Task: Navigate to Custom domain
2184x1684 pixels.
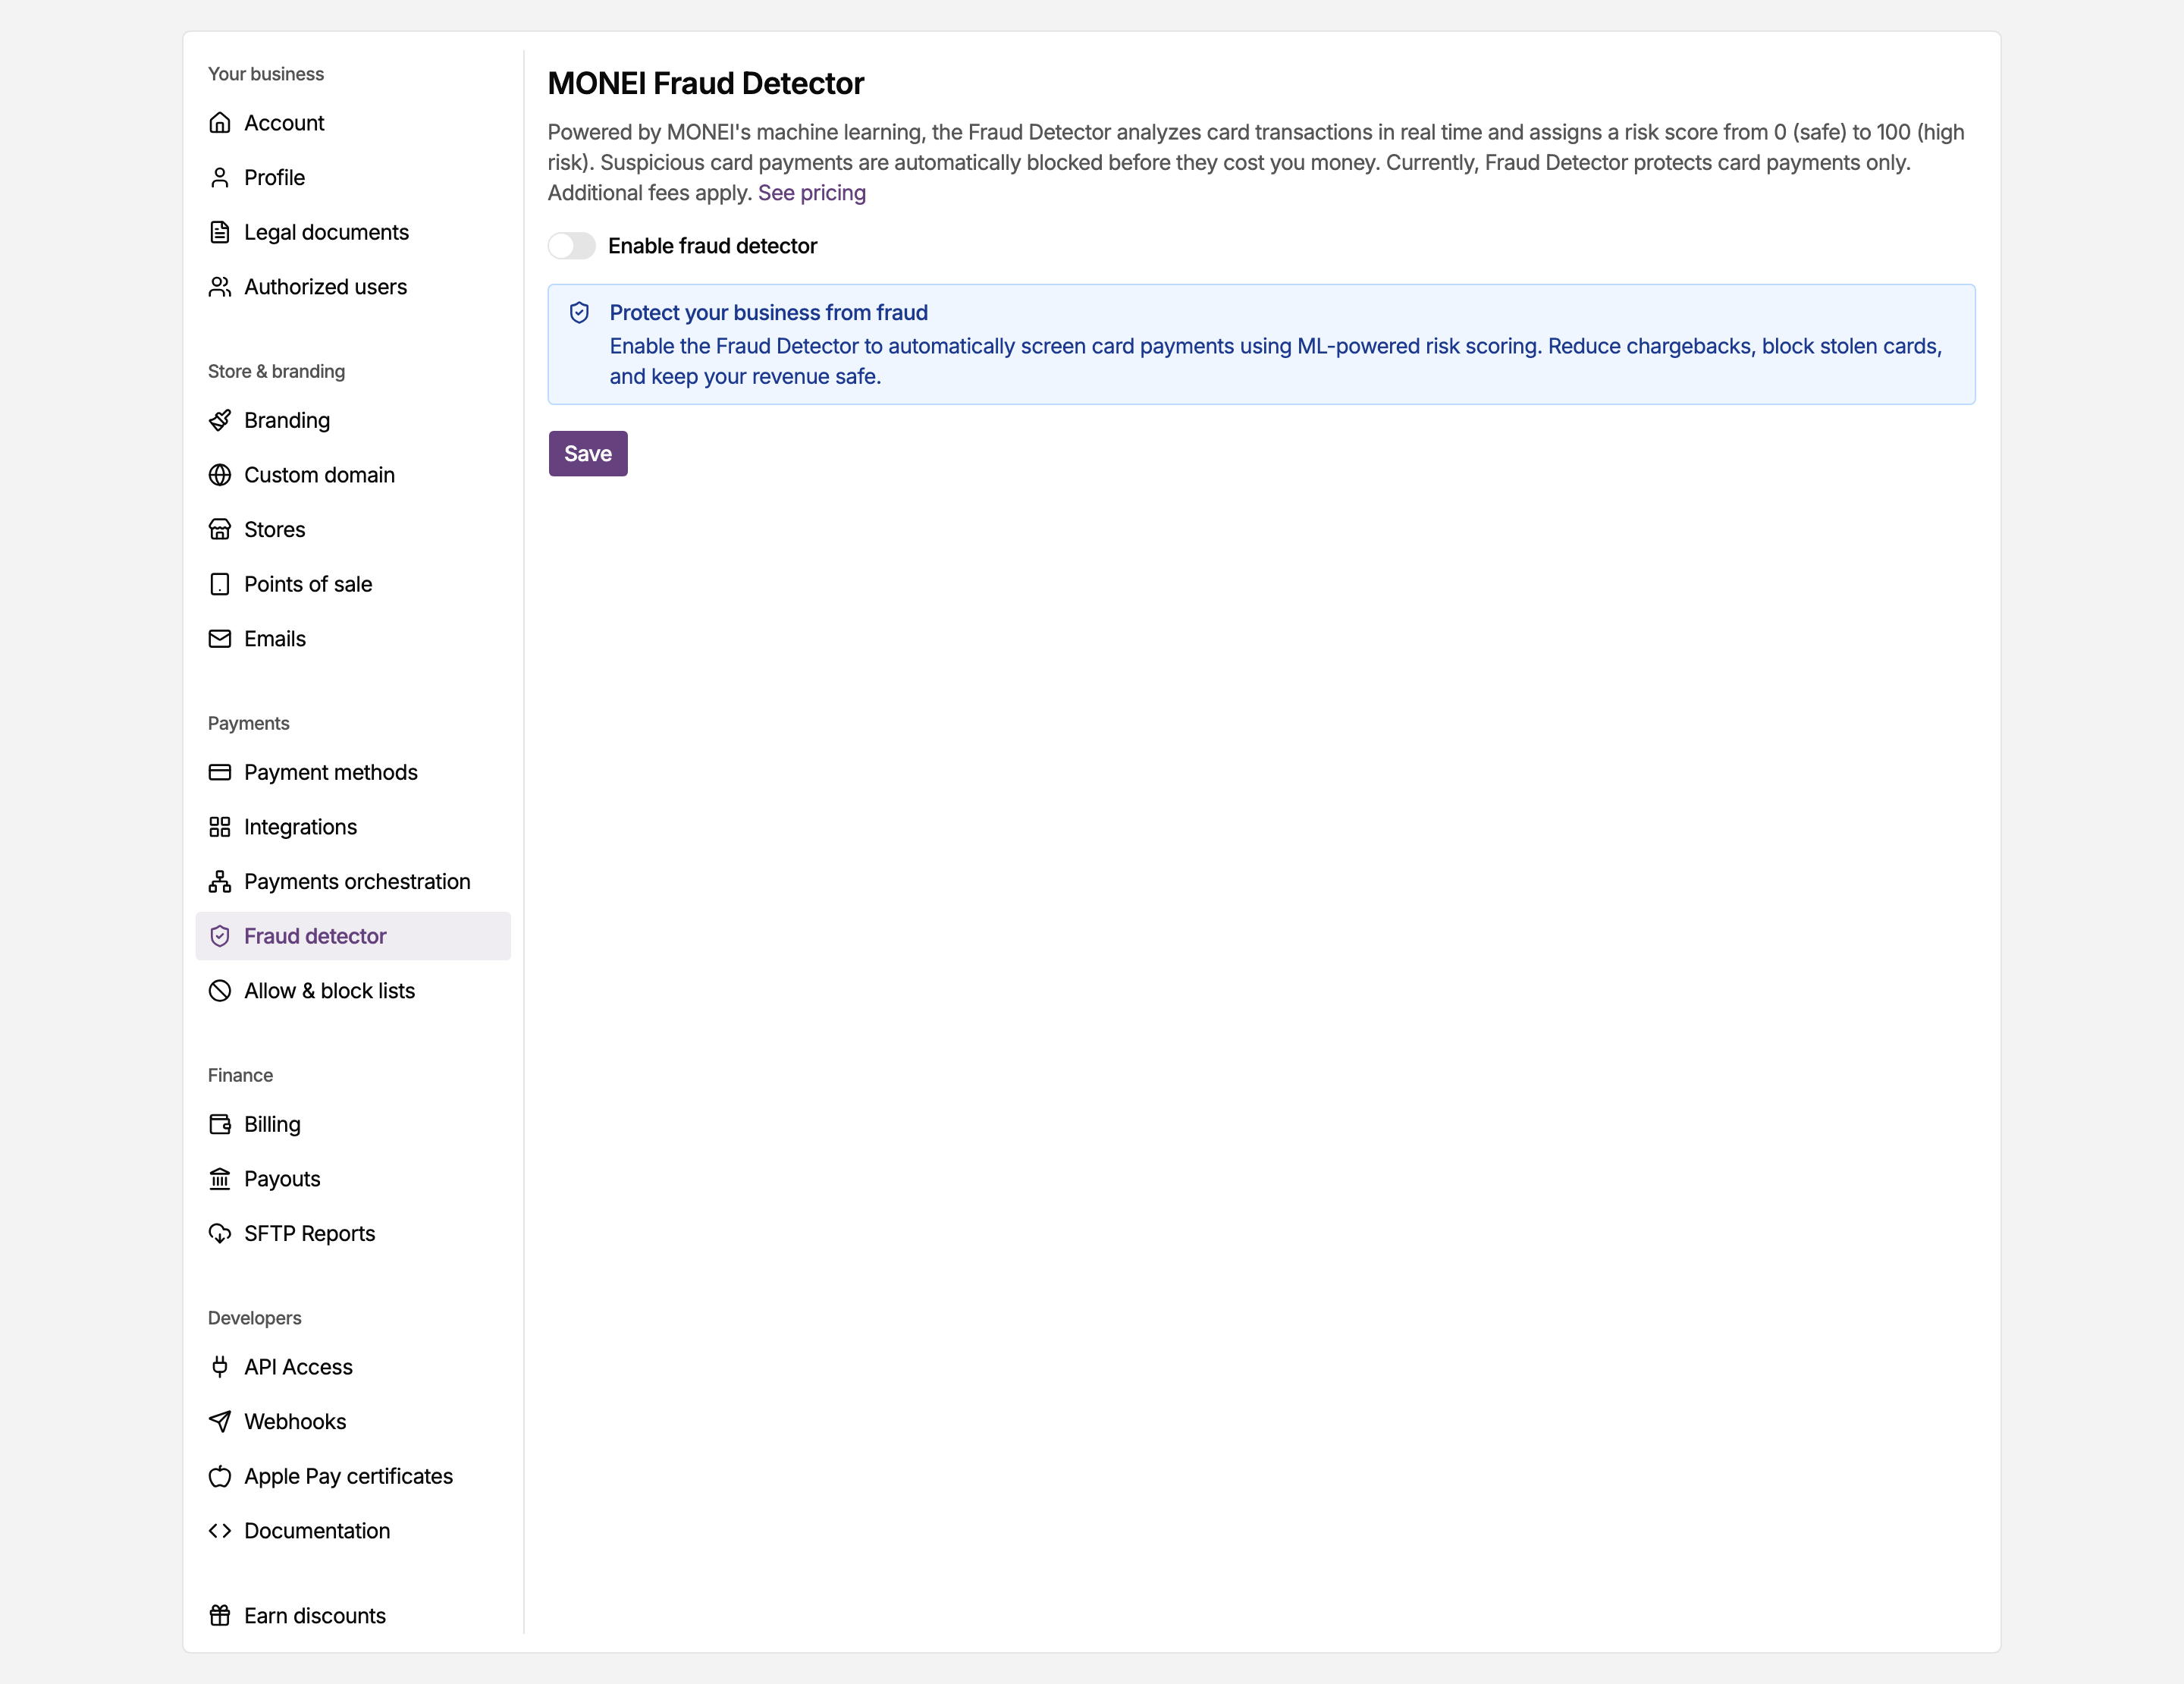Action: click(x=353, y=475)
